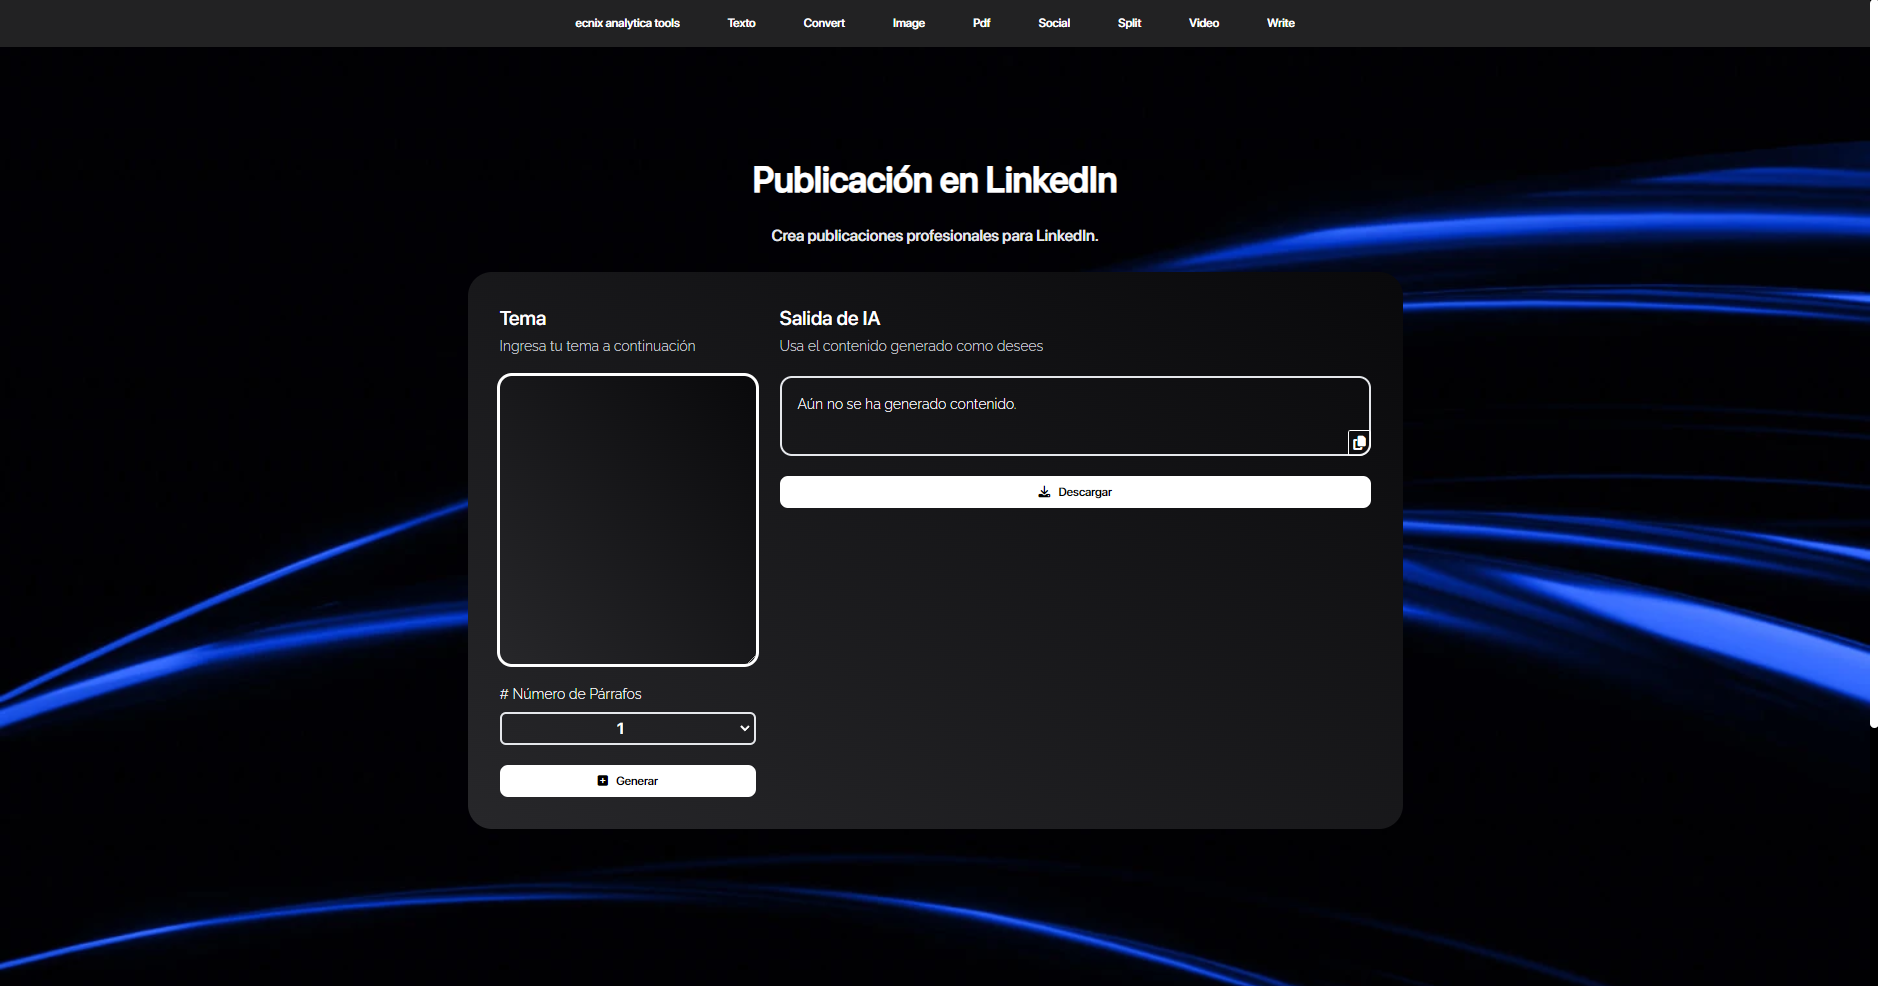Open the Split menu
The height and width of the screenshot is (986, 1878).
(x=1129, y=23)
